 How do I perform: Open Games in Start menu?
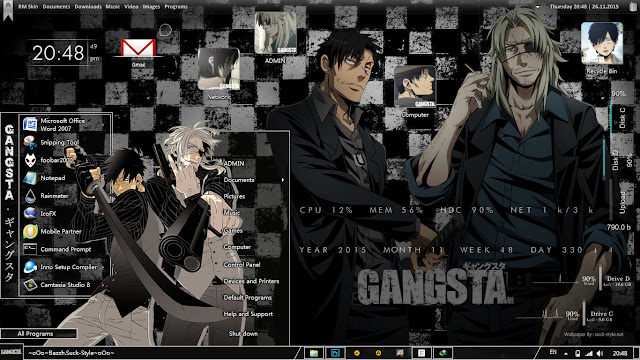[x=233, y=231]
